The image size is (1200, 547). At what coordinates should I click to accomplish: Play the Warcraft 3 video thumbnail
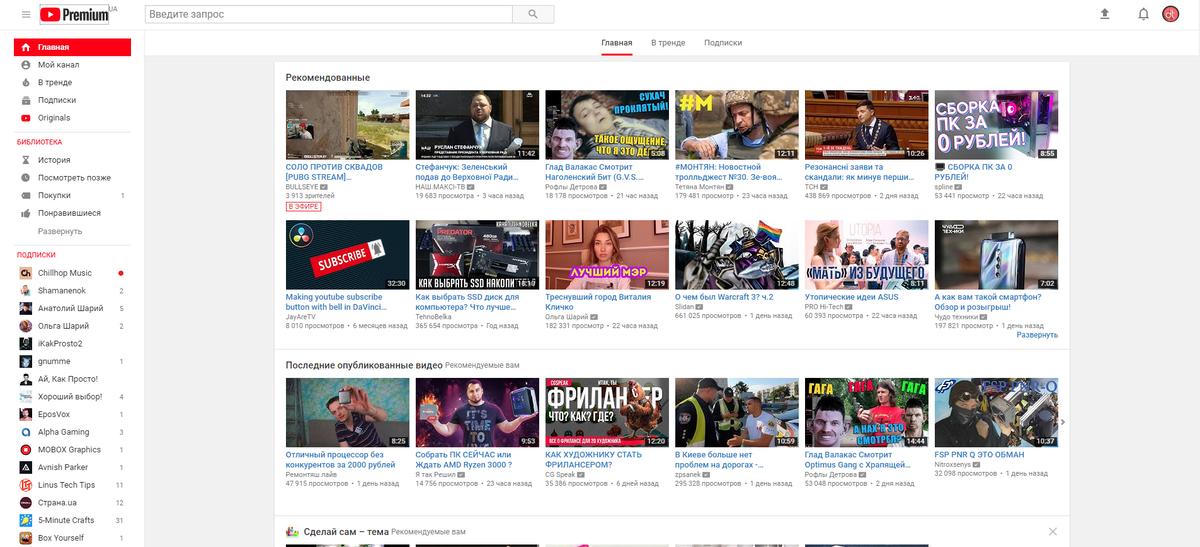click(737, 255)
